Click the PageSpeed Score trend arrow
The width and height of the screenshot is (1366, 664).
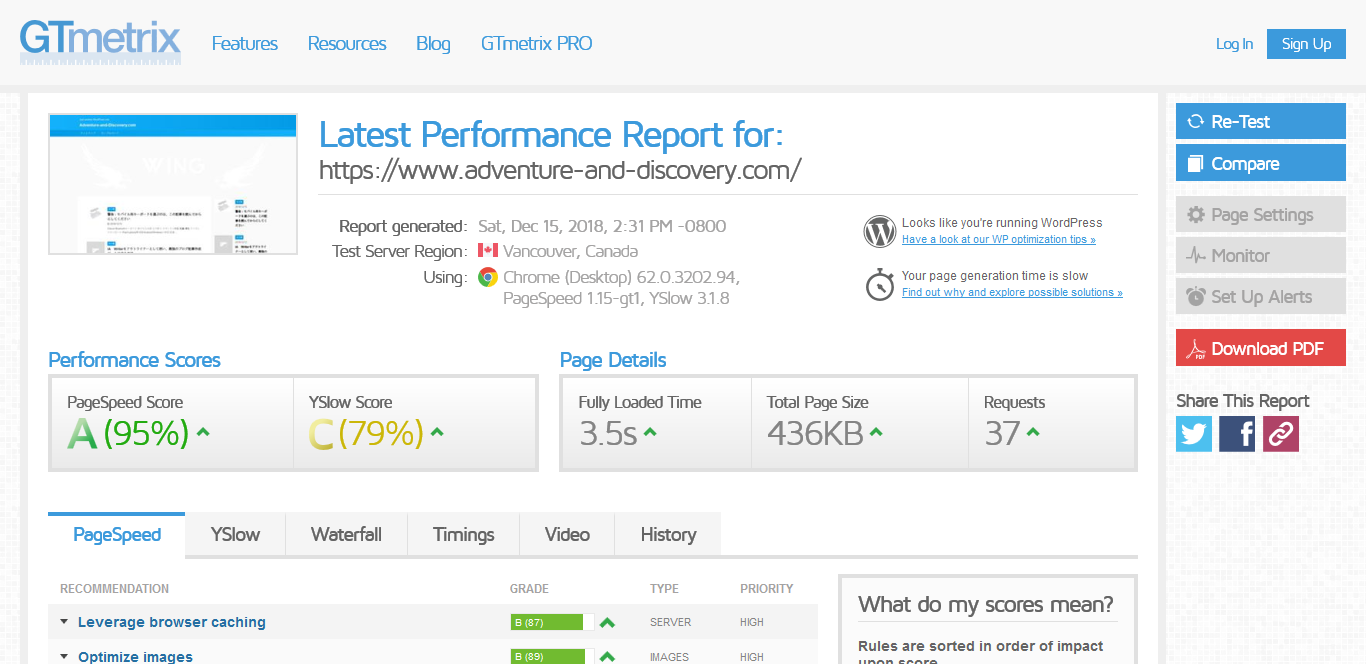203,433
